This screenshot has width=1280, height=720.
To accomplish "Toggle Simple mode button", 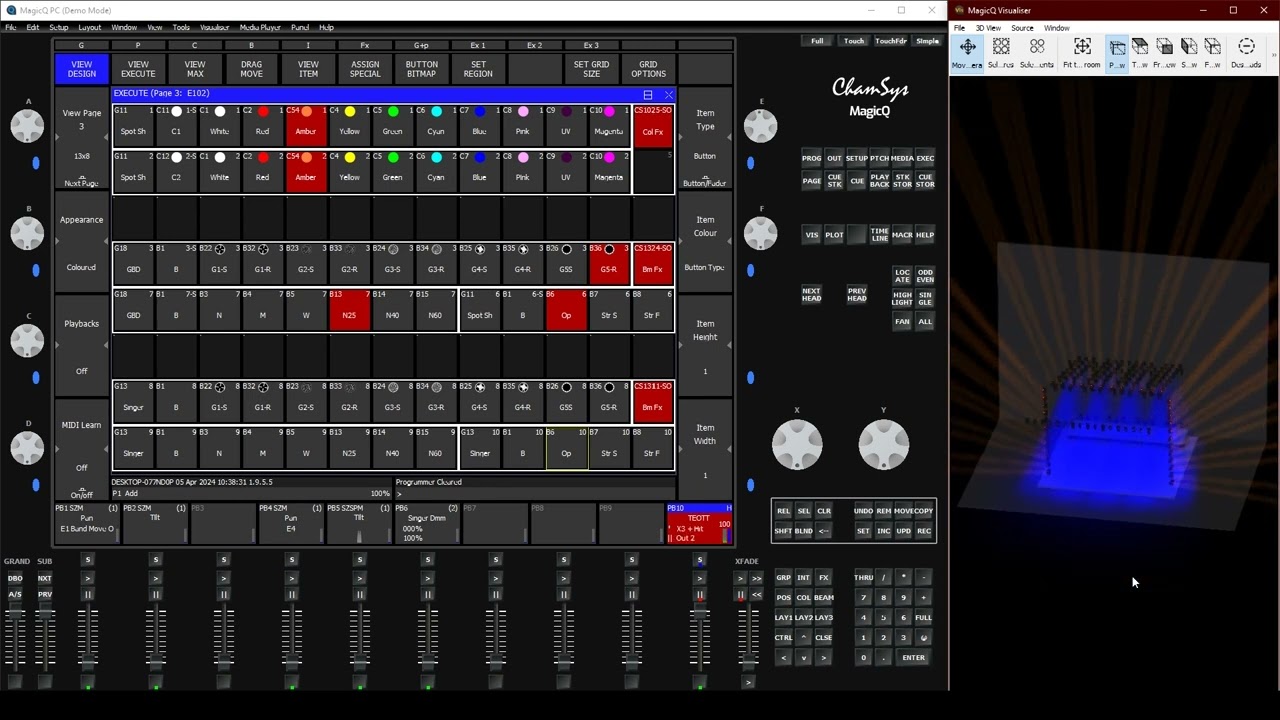I will tap(927, 41).
